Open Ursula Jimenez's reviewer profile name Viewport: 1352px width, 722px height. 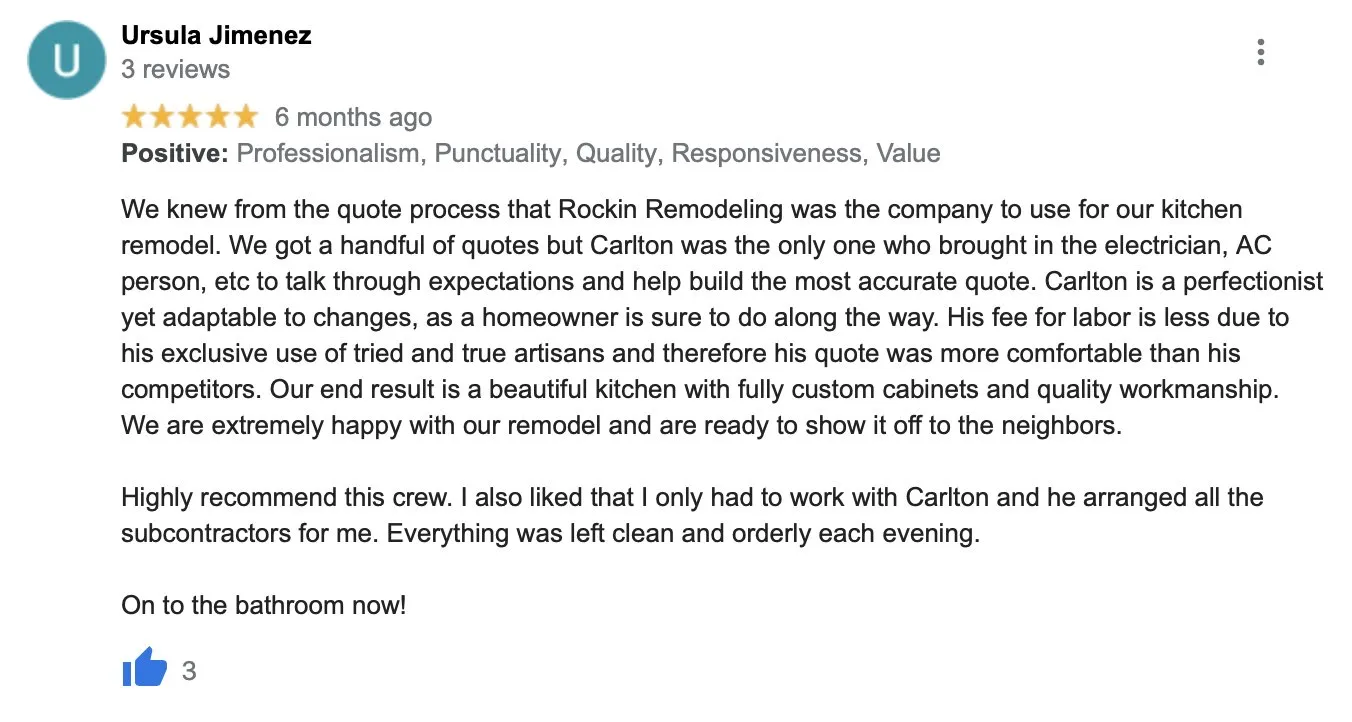[216, 35]
